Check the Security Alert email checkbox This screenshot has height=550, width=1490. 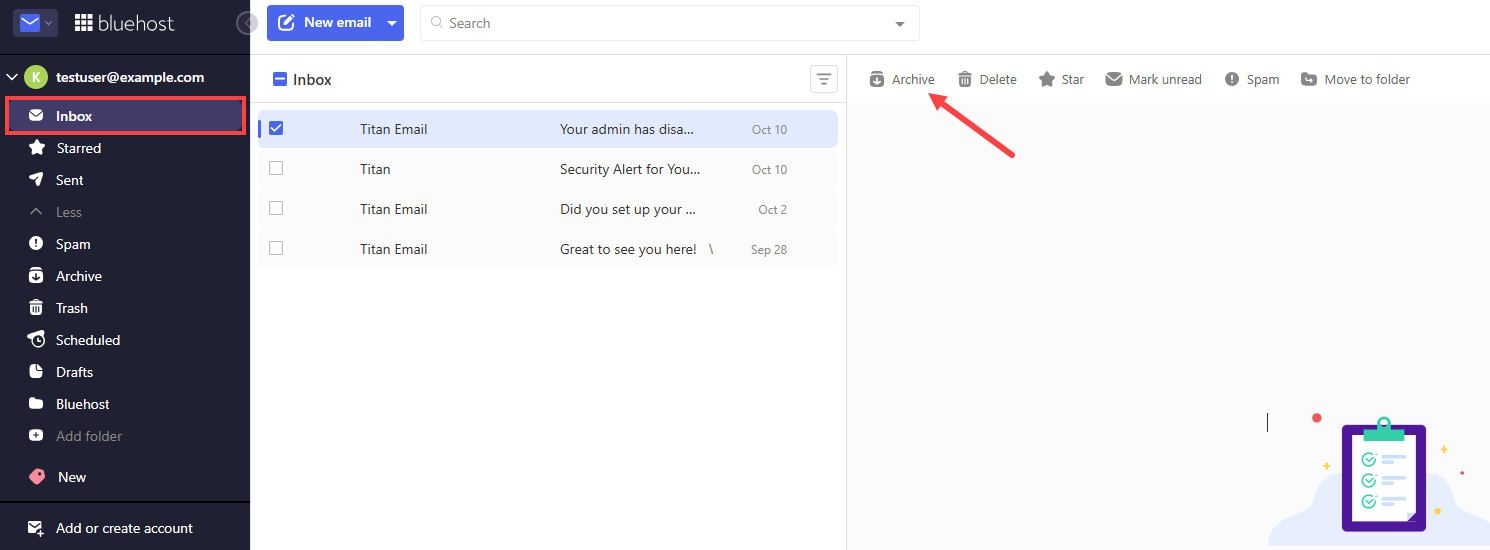[276, 168]
